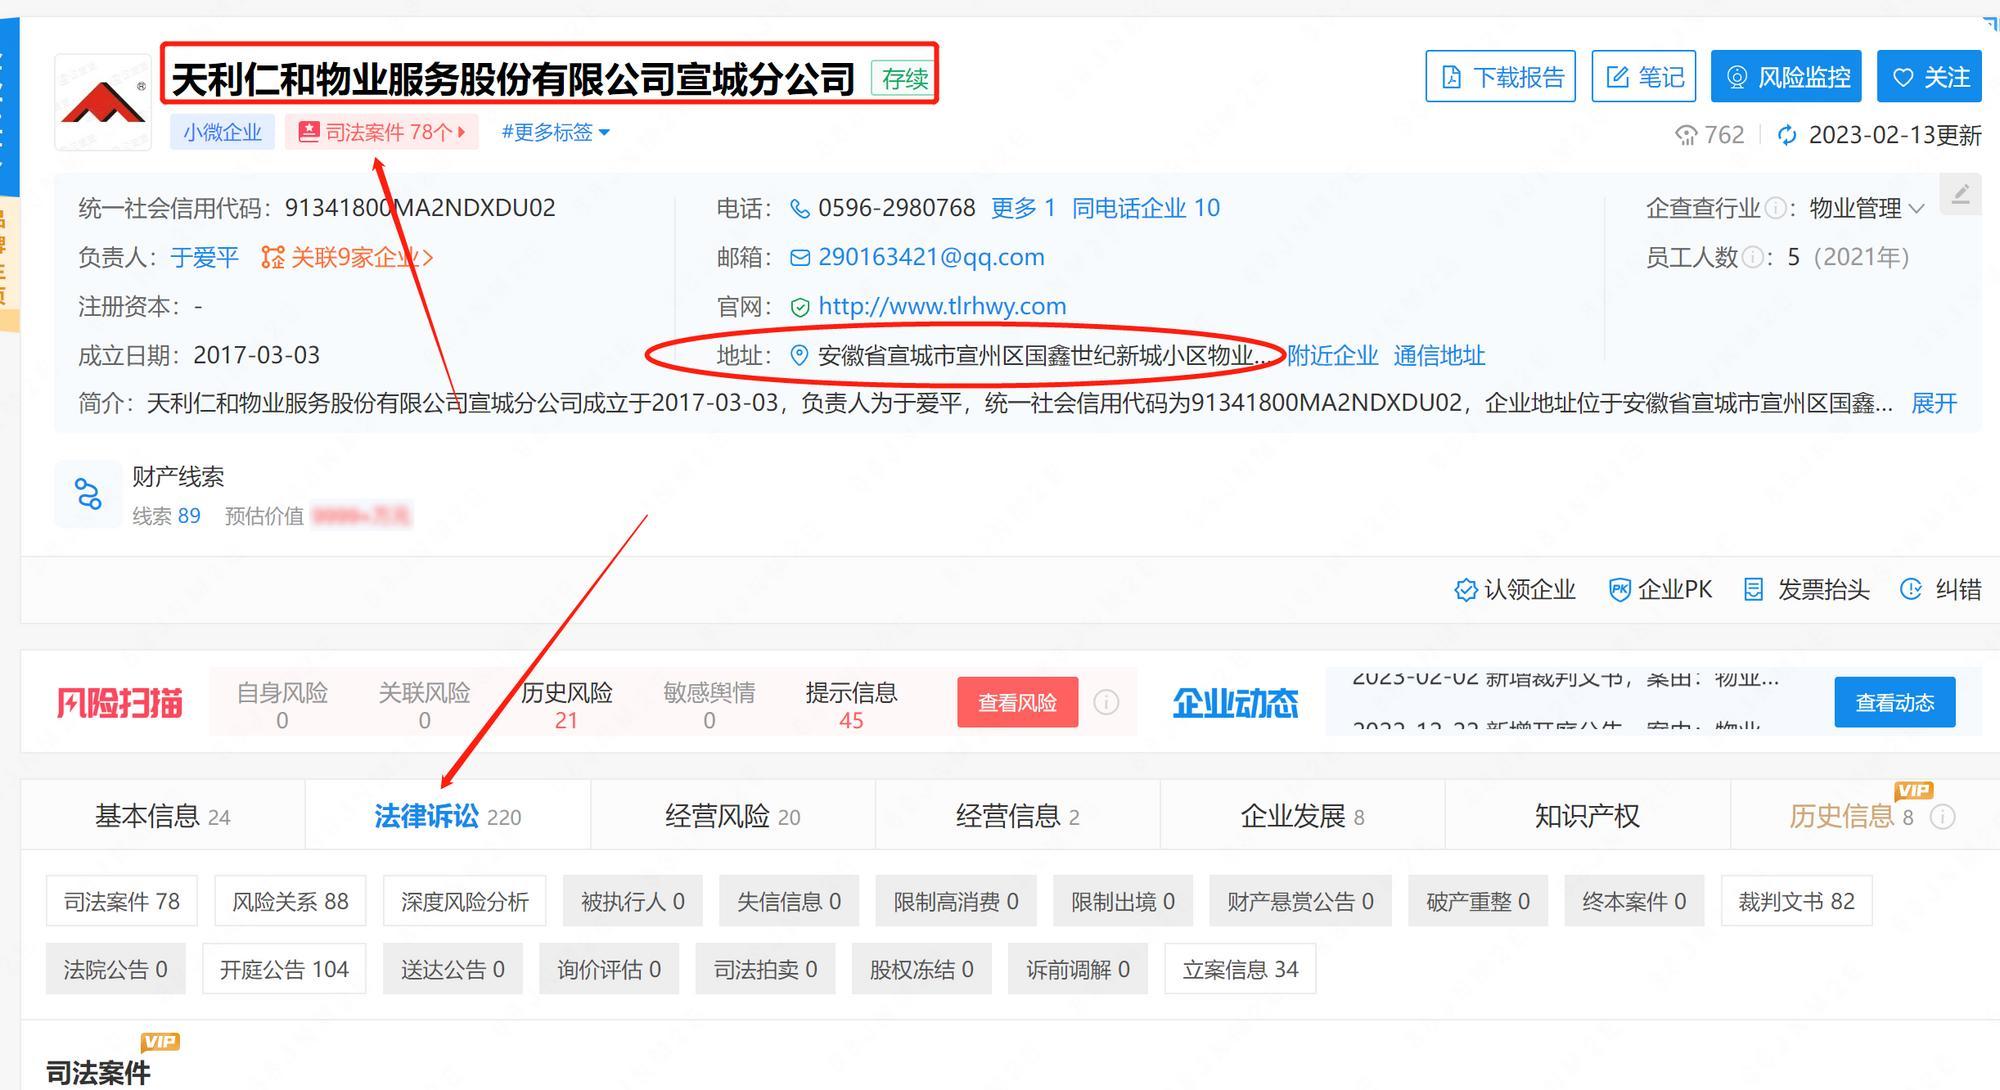
Task: Expand the company 简介 with 展开
Action: [x=1933, y=403]
